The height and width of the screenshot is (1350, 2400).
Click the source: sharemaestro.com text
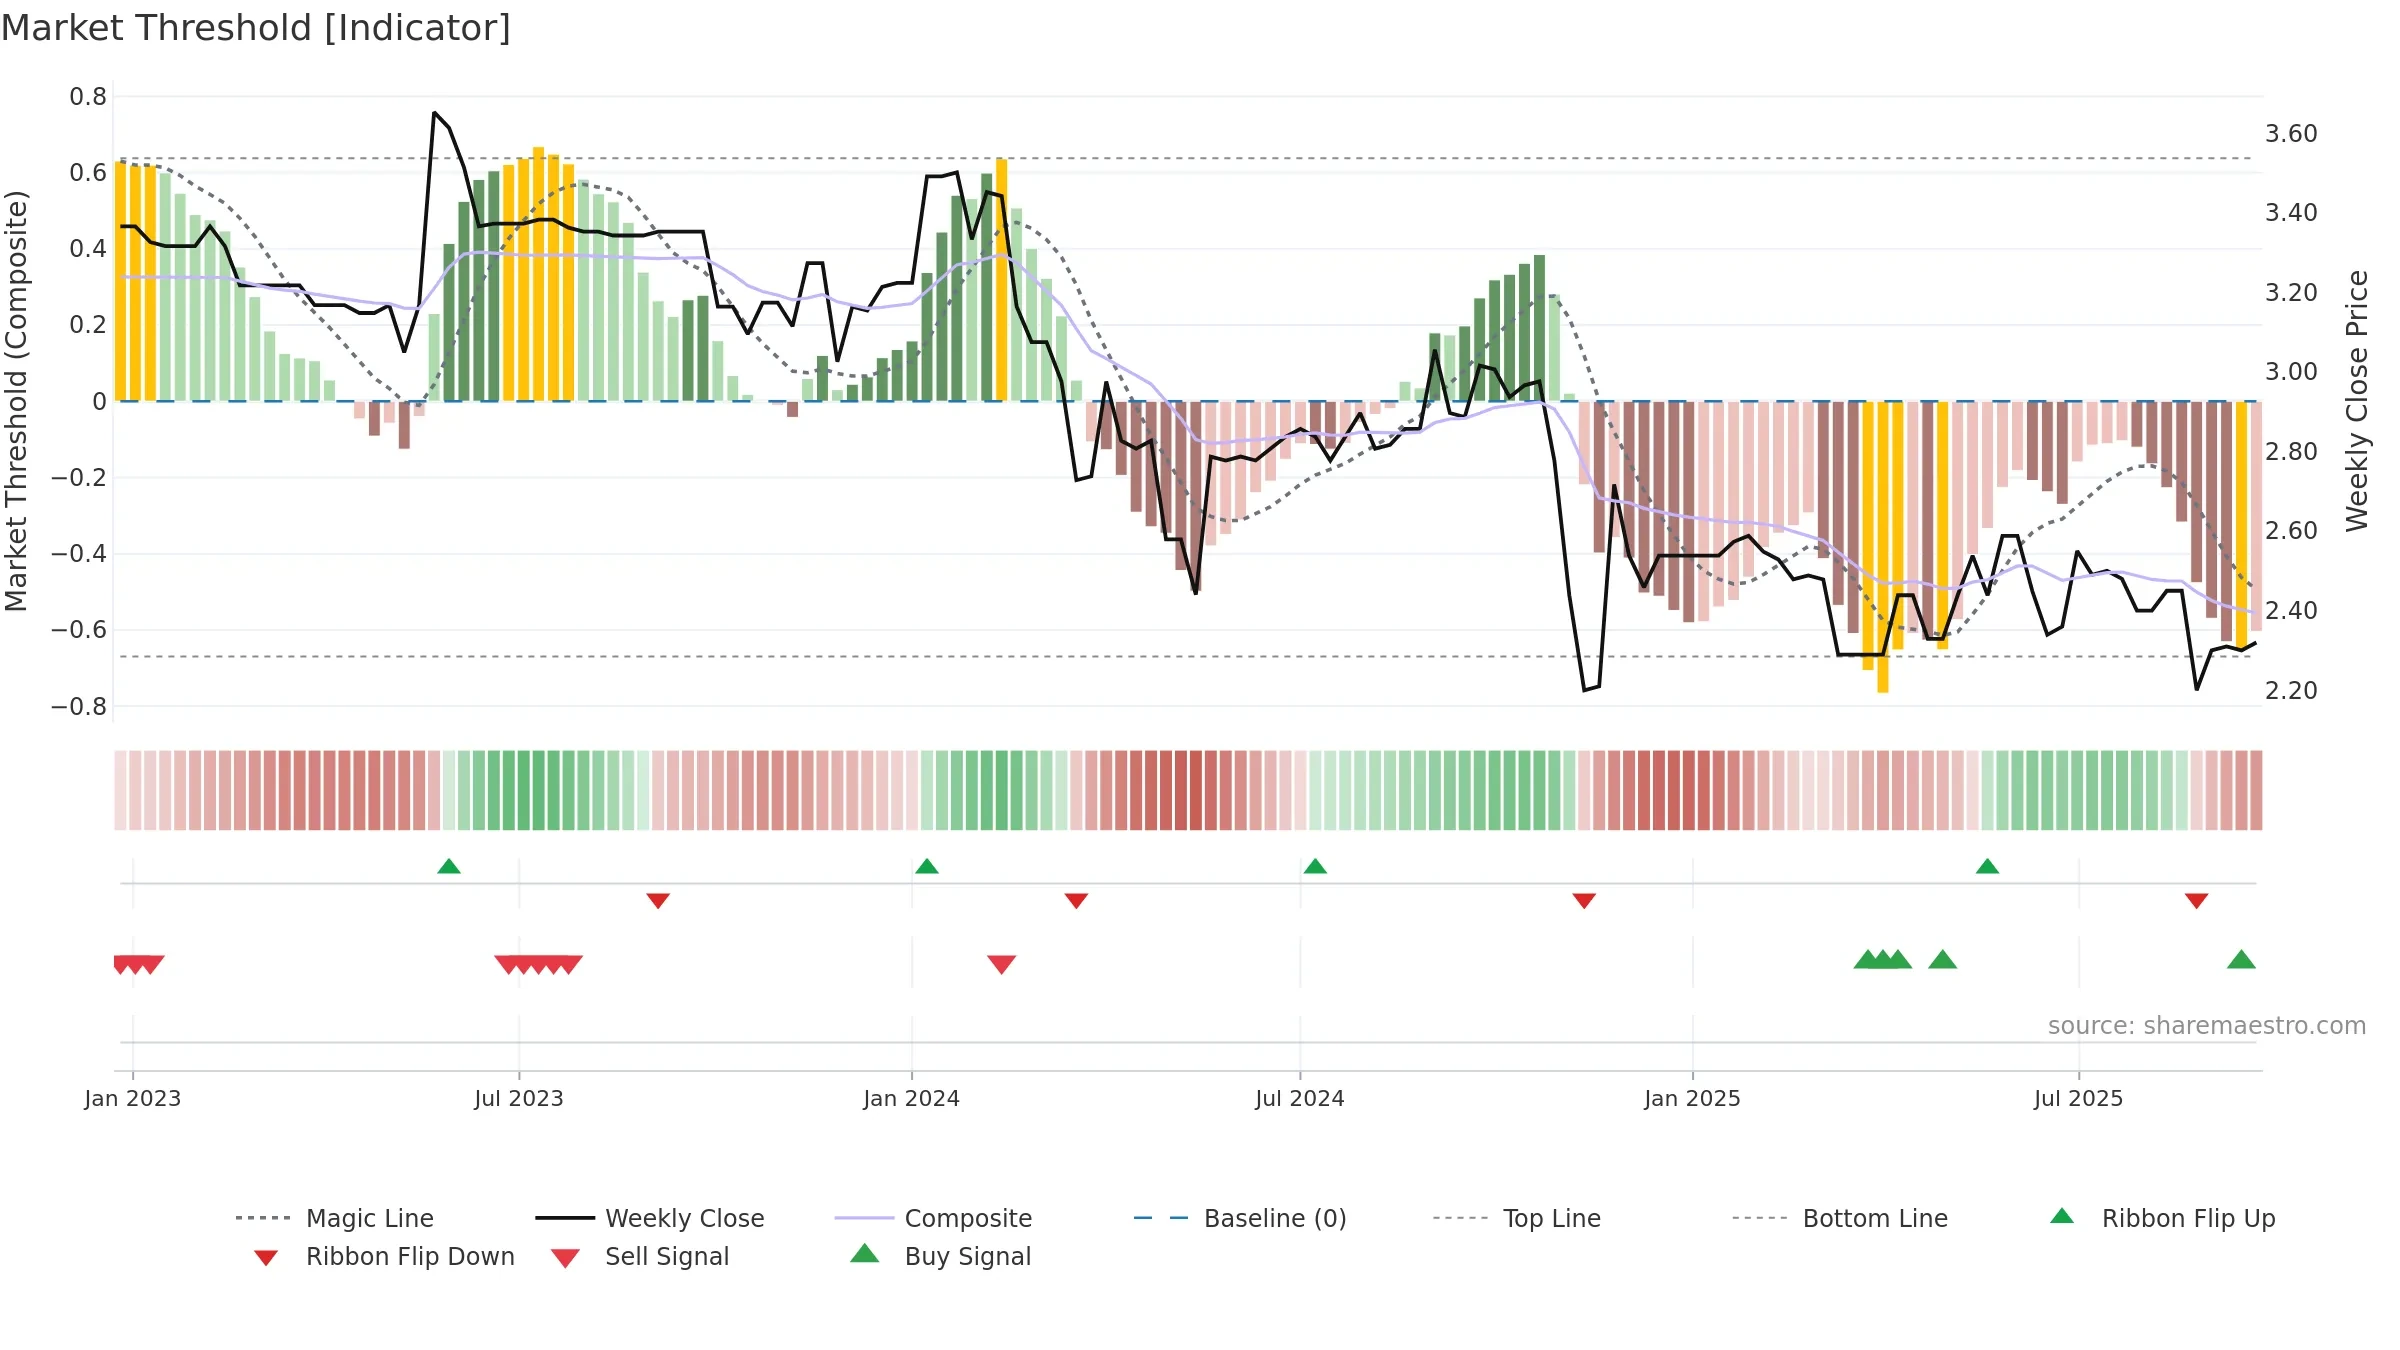pos(2207,1026)
